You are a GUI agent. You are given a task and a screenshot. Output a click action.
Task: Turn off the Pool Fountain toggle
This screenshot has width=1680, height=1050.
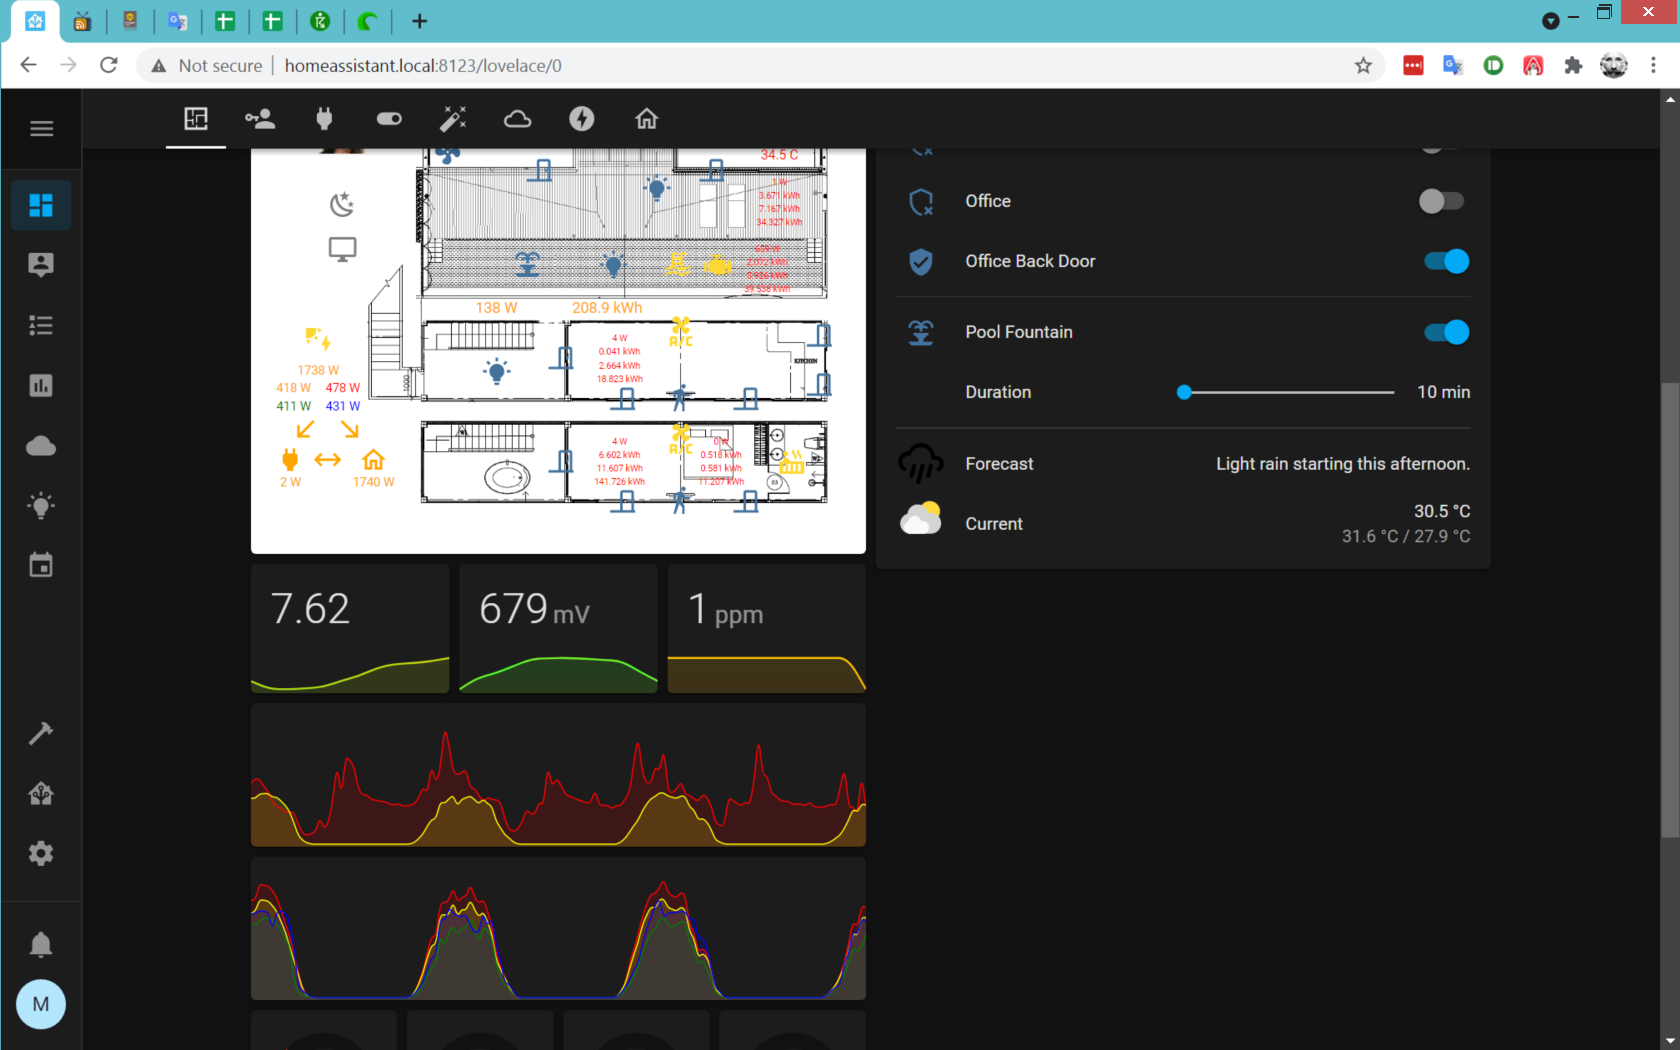pyautogui.click(x=1446, y=332)
